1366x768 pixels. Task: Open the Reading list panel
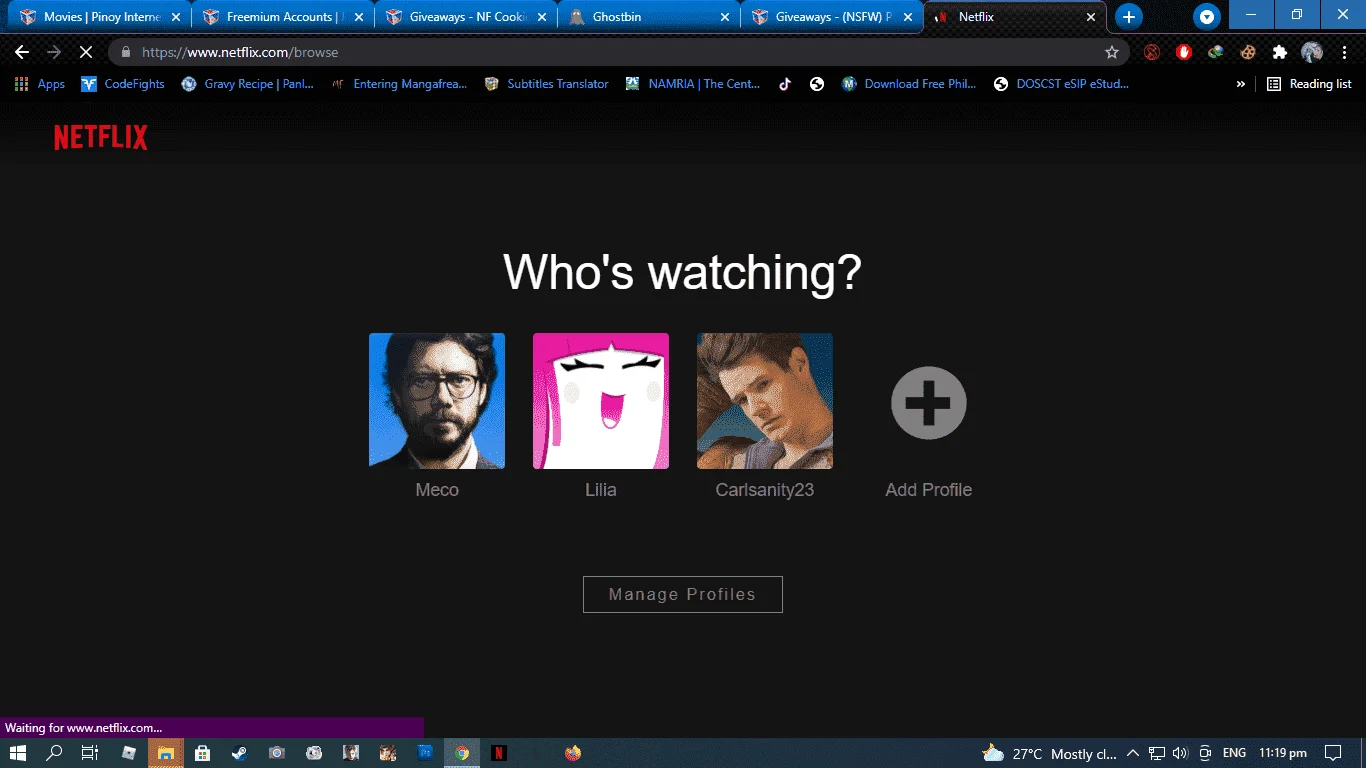tap(1309, 84)
